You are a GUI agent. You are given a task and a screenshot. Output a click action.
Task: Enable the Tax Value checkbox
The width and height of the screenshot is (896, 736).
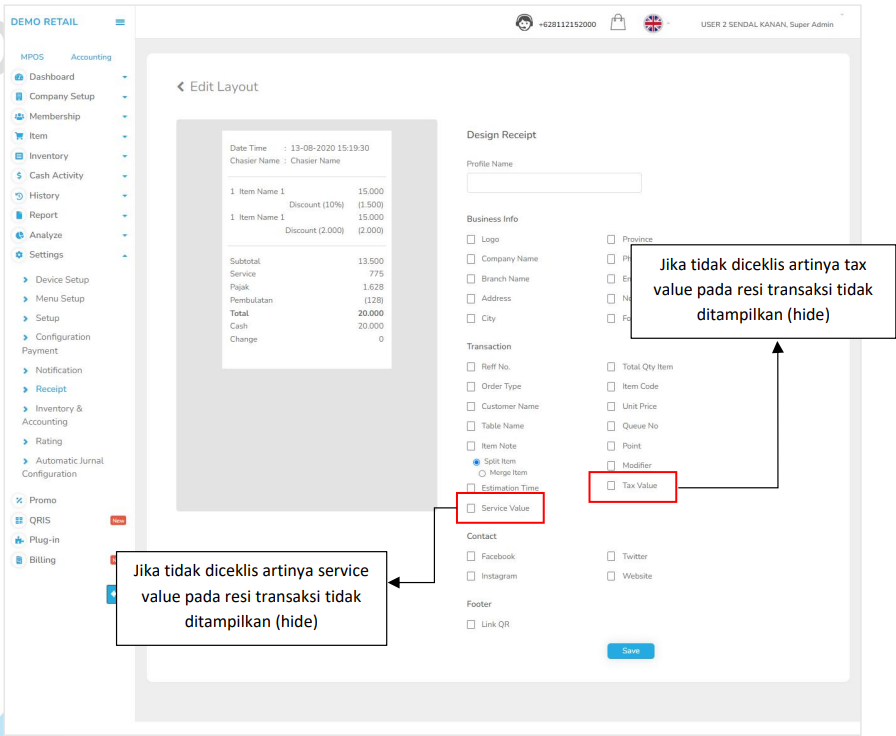(612, 486)
